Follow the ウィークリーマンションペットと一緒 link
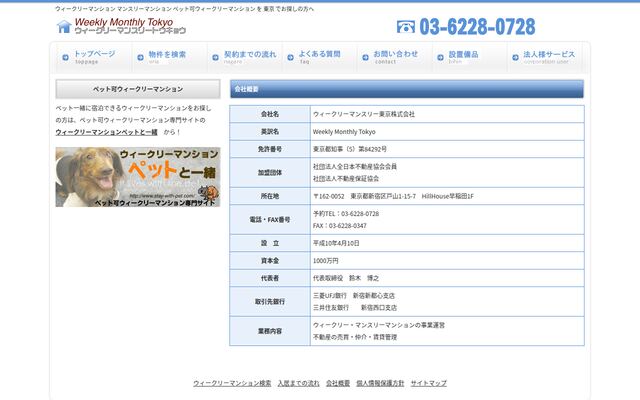The image size is (640, 400). 107,132
